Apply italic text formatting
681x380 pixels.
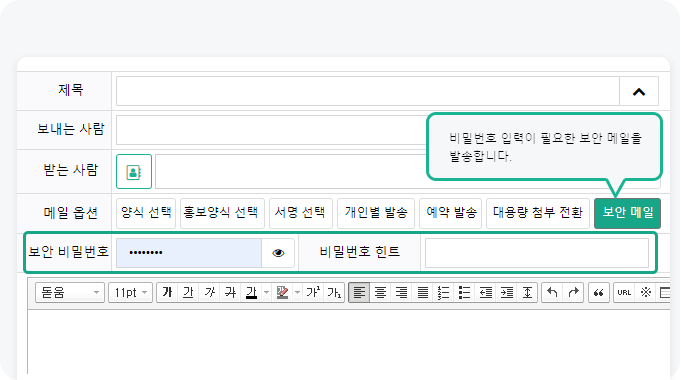point(209,292)
